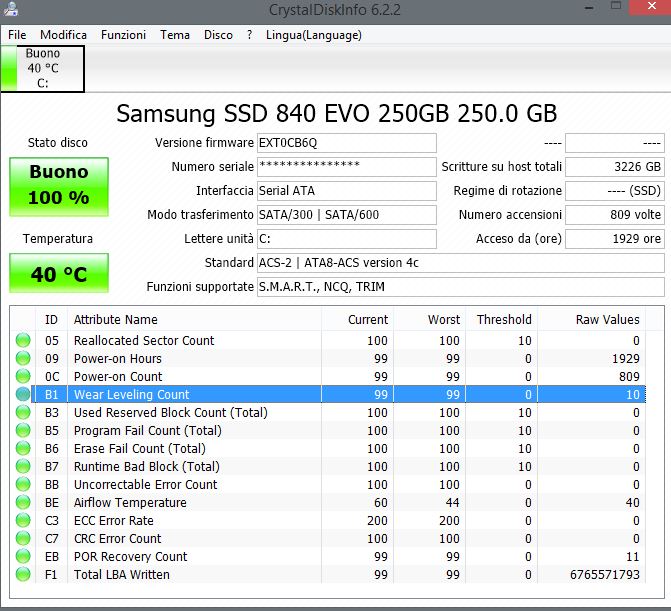Open the Modifica menu
Image resolution: width=671 pixels, height=611 pixels.
[x=63, y=35]
